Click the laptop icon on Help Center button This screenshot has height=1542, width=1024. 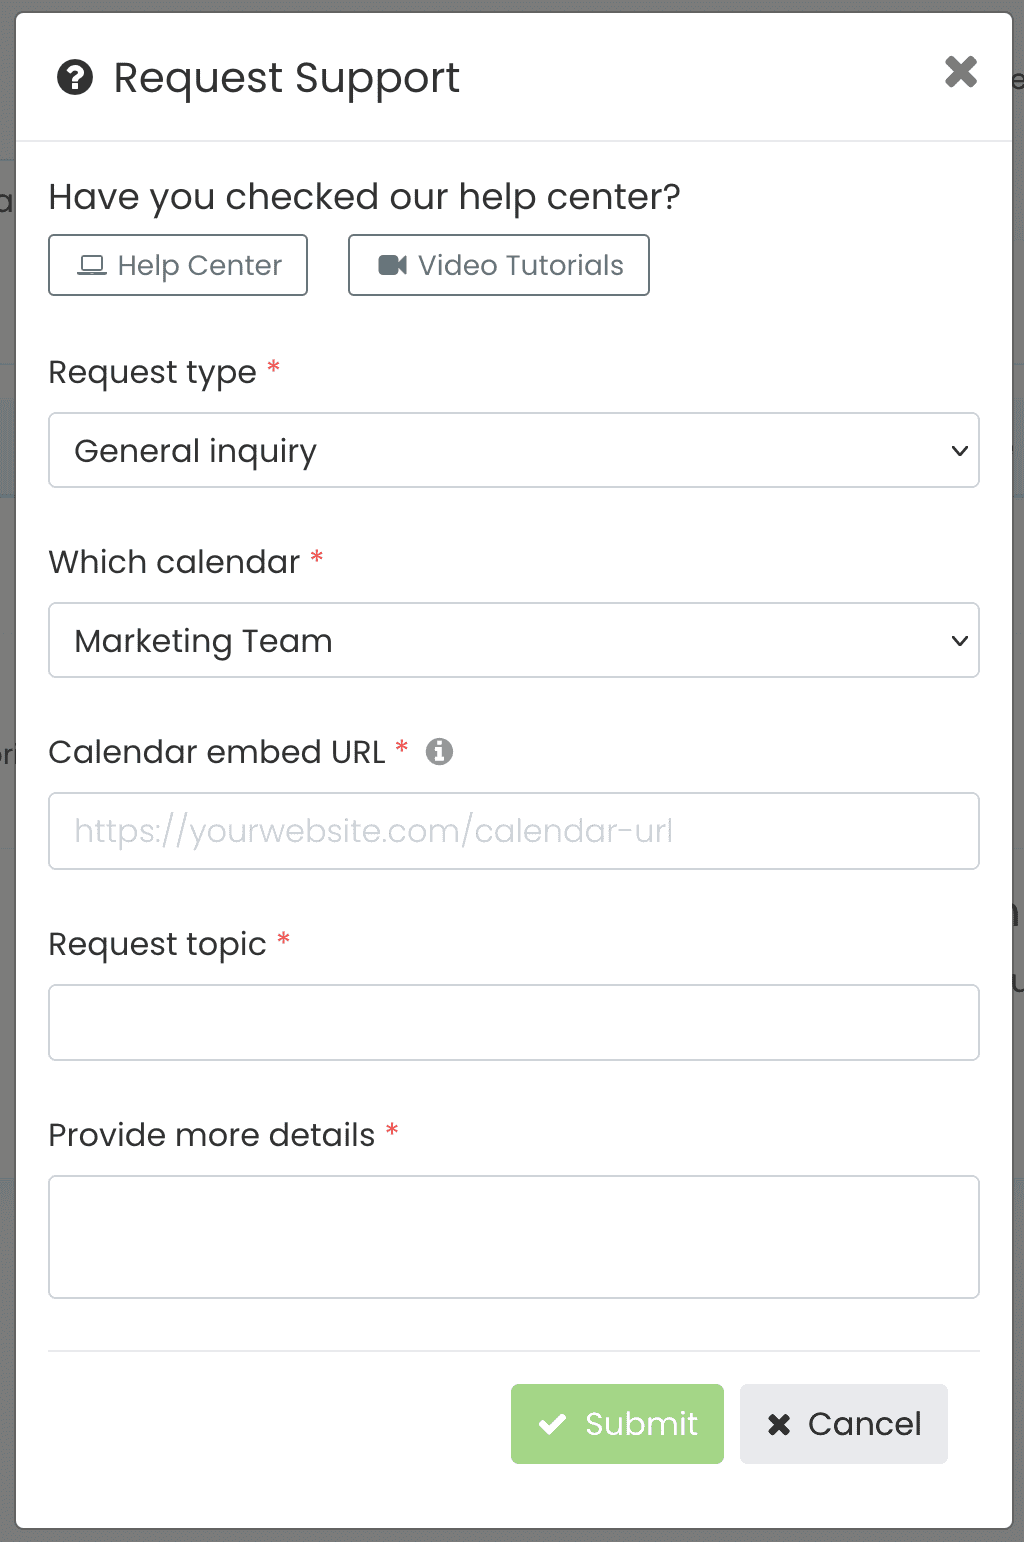click(92, 265)
